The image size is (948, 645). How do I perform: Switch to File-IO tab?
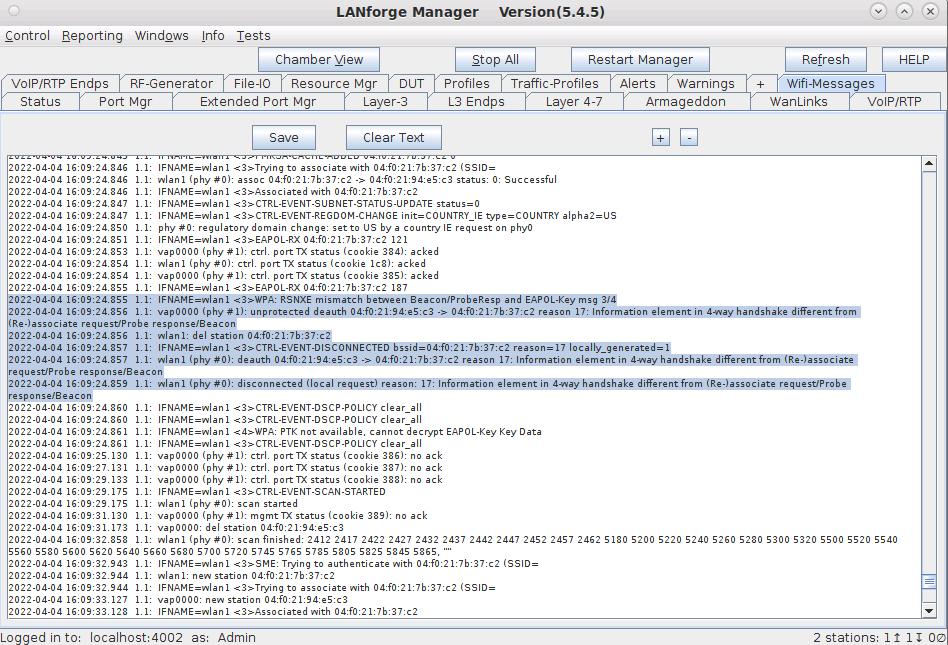pyautogui.click(x=252, y=83)
